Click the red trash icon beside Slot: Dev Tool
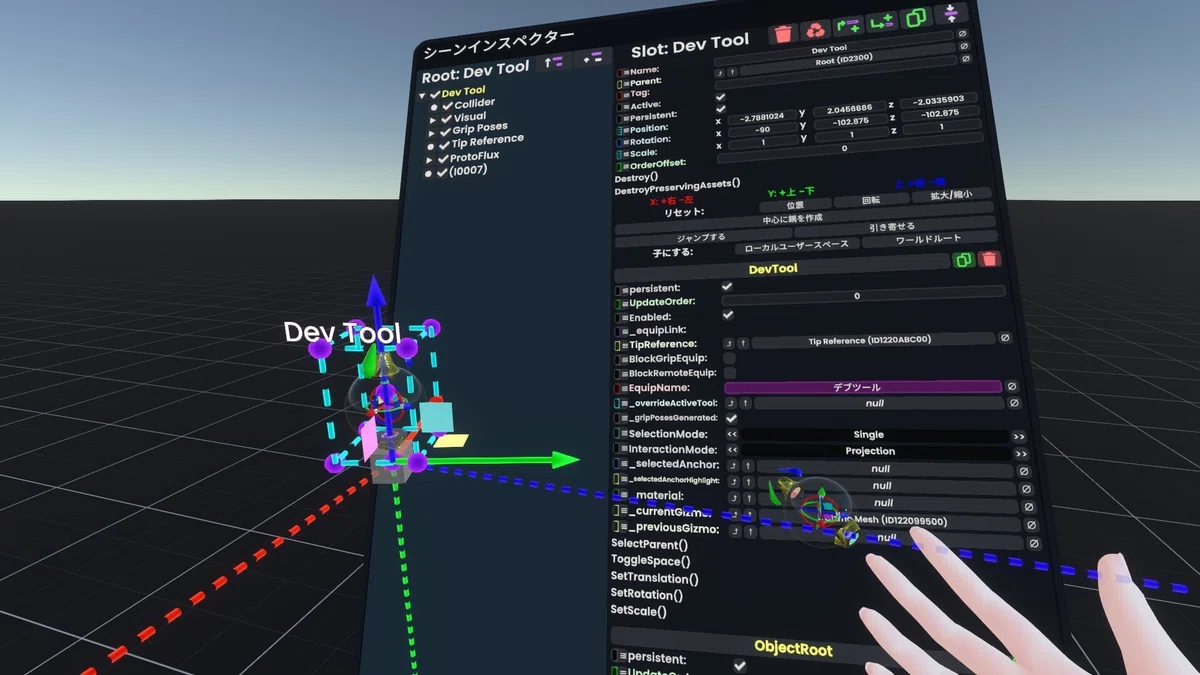 (783, 33)
